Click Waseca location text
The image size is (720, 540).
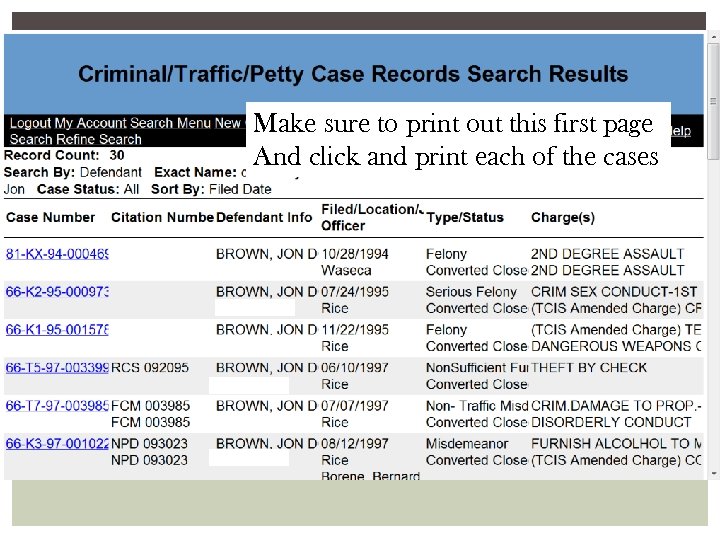pyautogui.click(x=346, y=270)
